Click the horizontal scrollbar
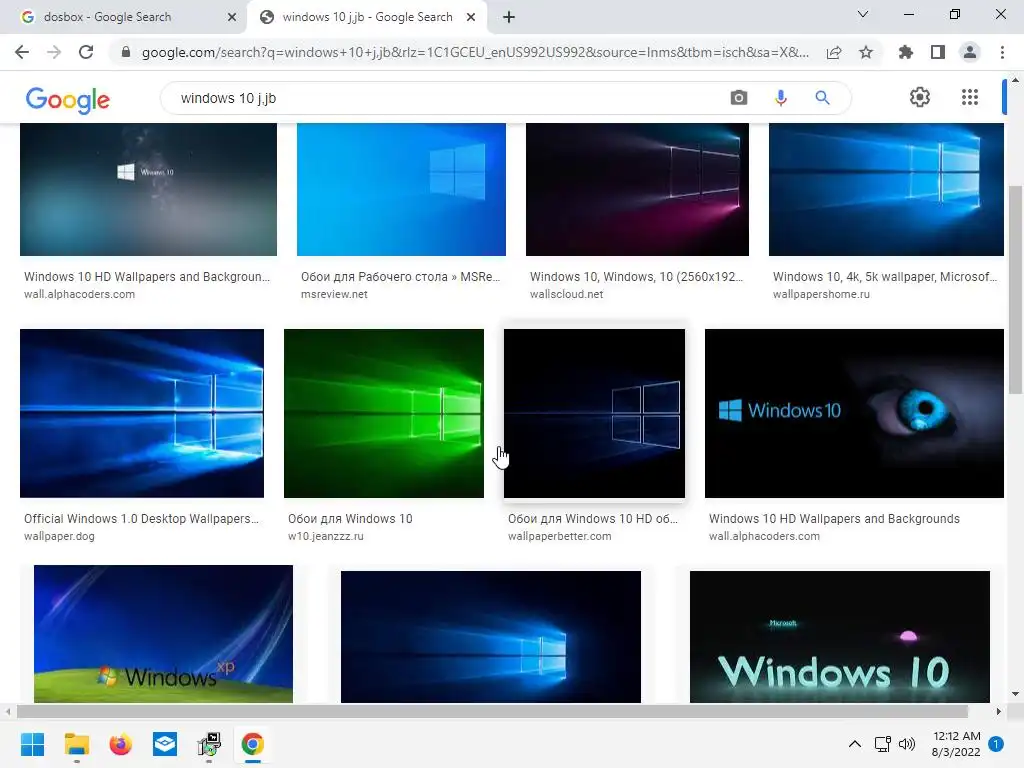Image resolution: width=1024 pixels, height=768 pixels. tap(492, 711)
